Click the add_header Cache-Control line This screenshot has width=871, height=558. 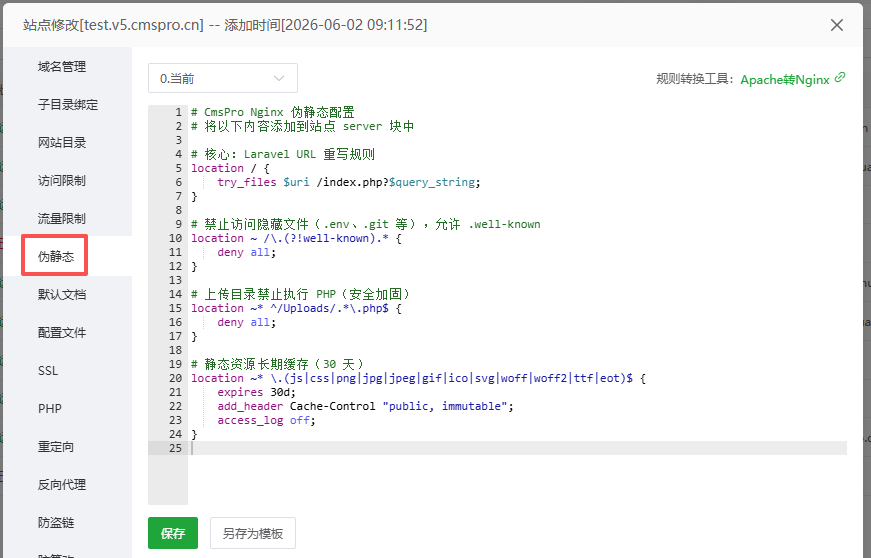coord(366,406)
